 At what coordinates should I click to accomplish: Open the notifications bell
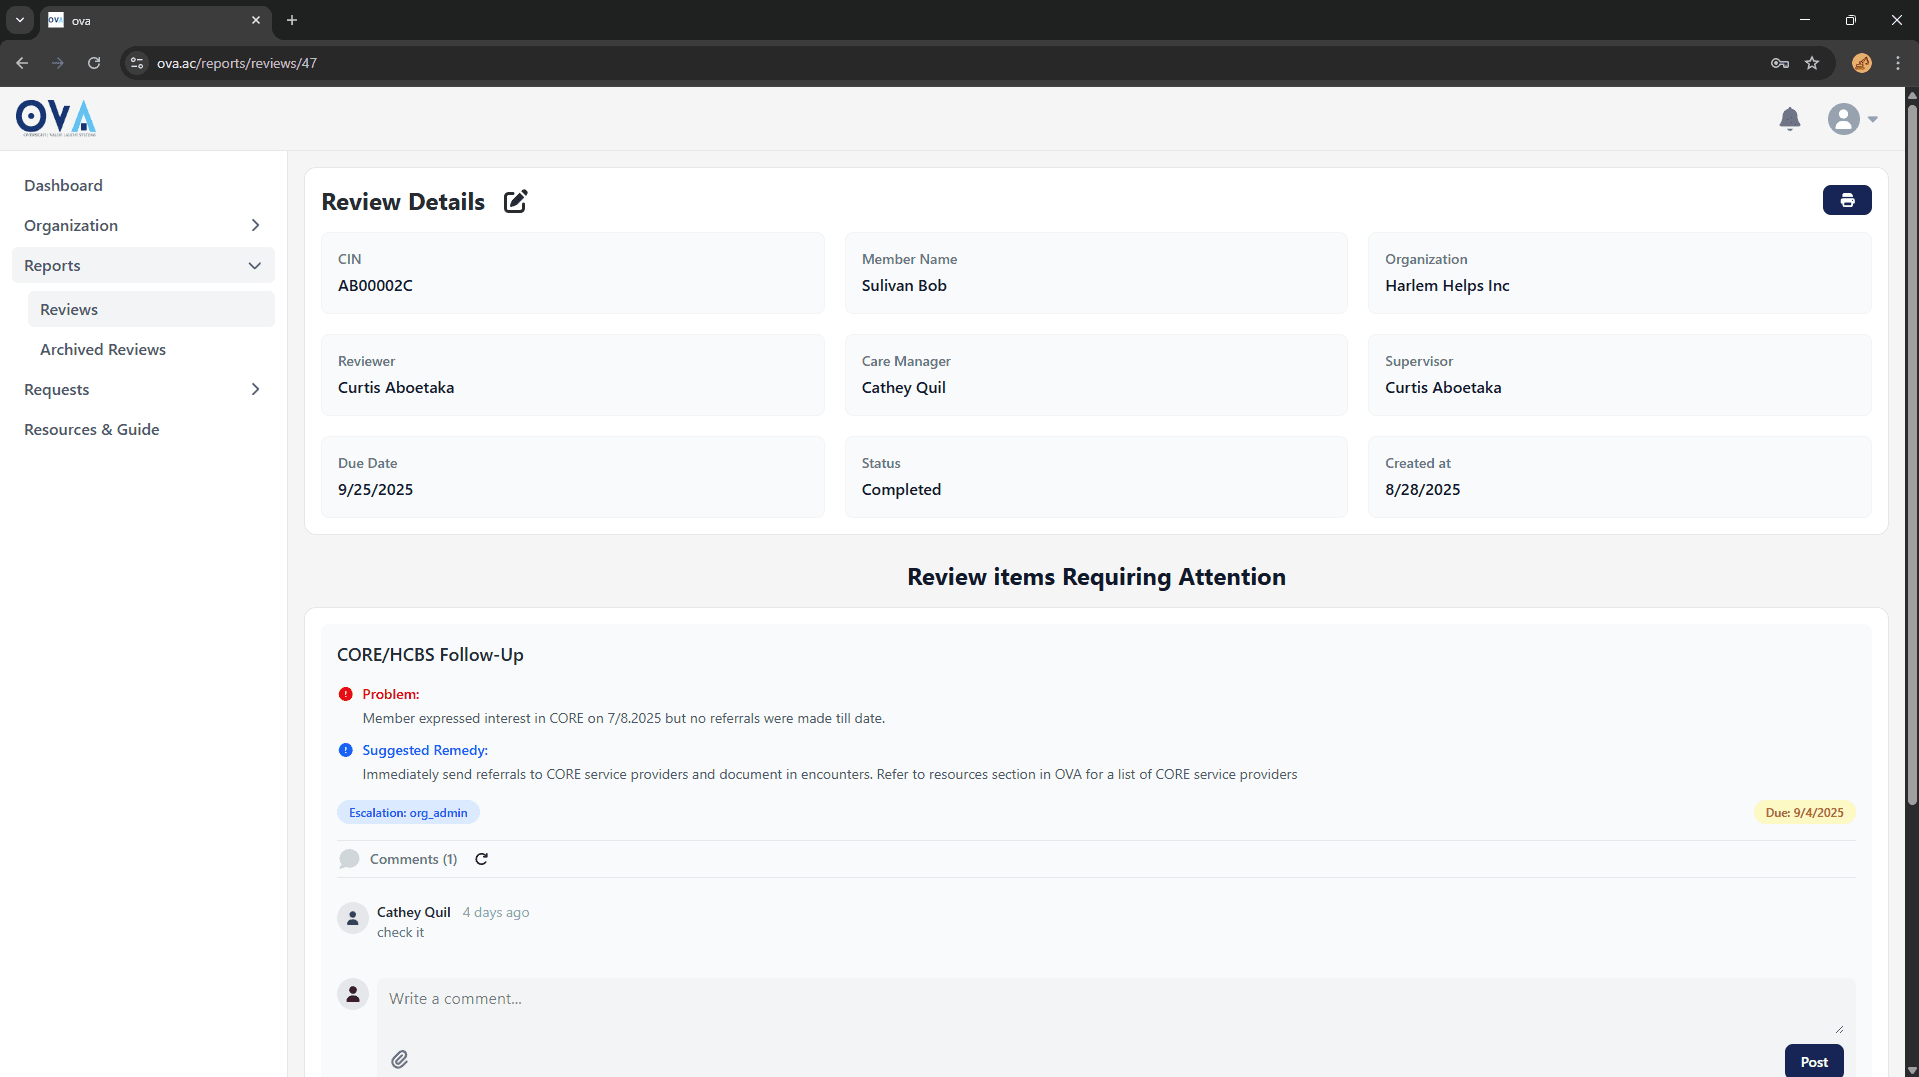pyautogui.click(x=1789, y=120)
